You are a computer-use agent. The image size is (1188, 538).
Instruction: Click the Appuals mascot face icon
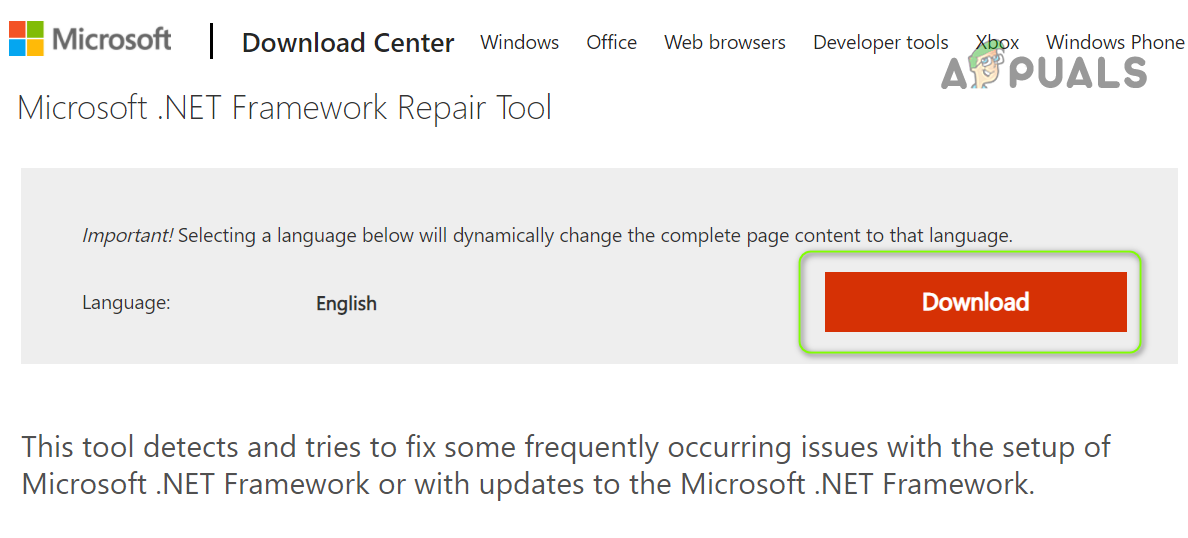click(989, 72)
